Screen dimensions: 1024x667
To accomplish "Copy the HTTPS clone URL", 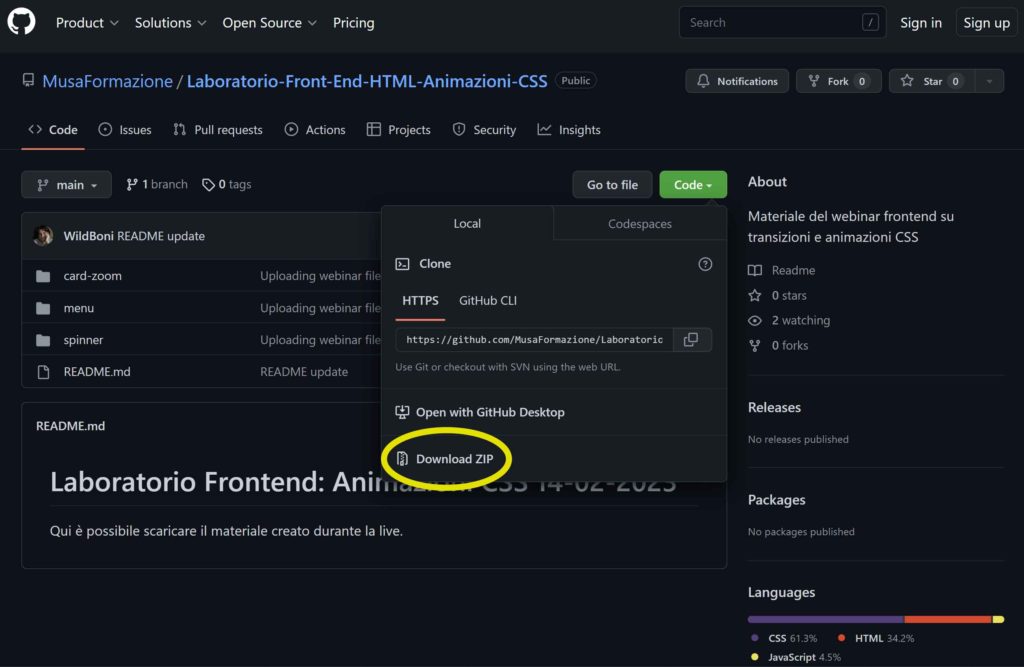I will [691, 340].
